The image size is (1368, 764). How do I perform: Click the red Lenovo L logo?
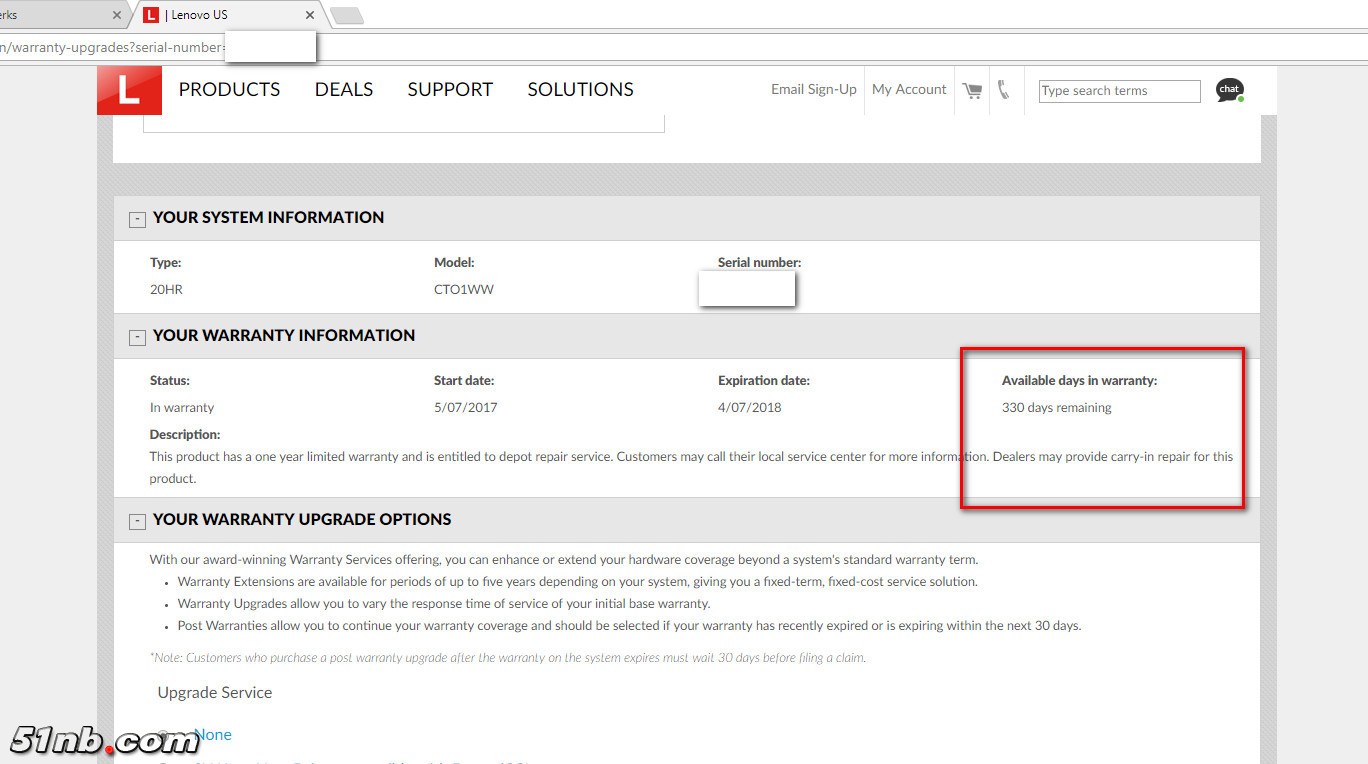[129, 91]
